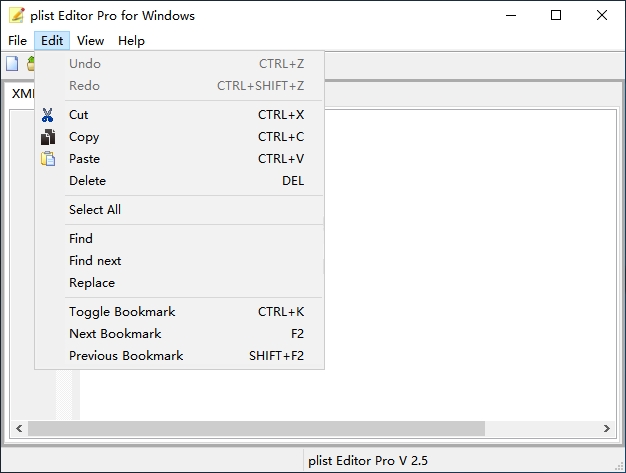
Task: Select the Find menu item
Action: (179, 239)
